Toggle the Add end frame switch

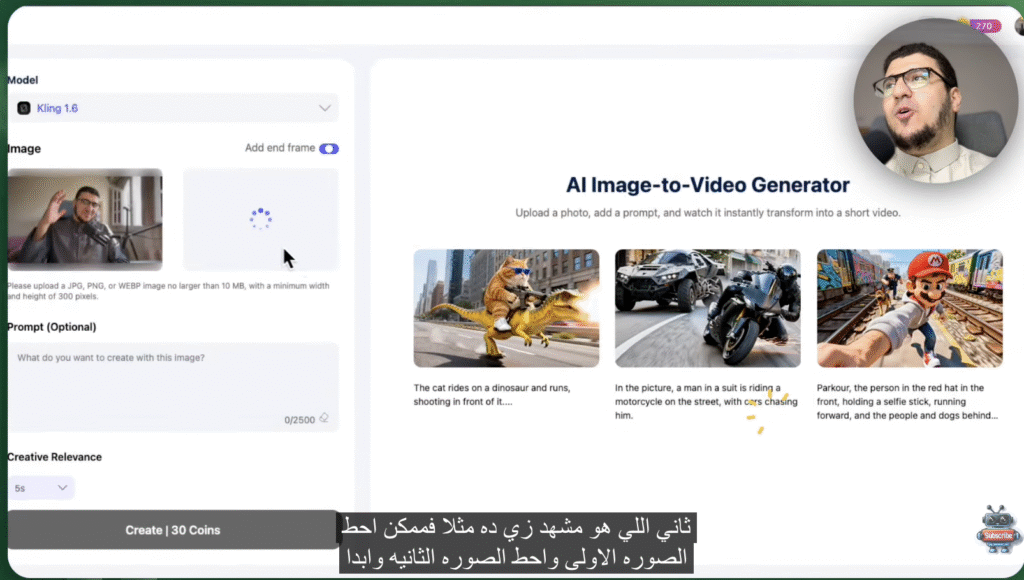click(x=328, y=148)
